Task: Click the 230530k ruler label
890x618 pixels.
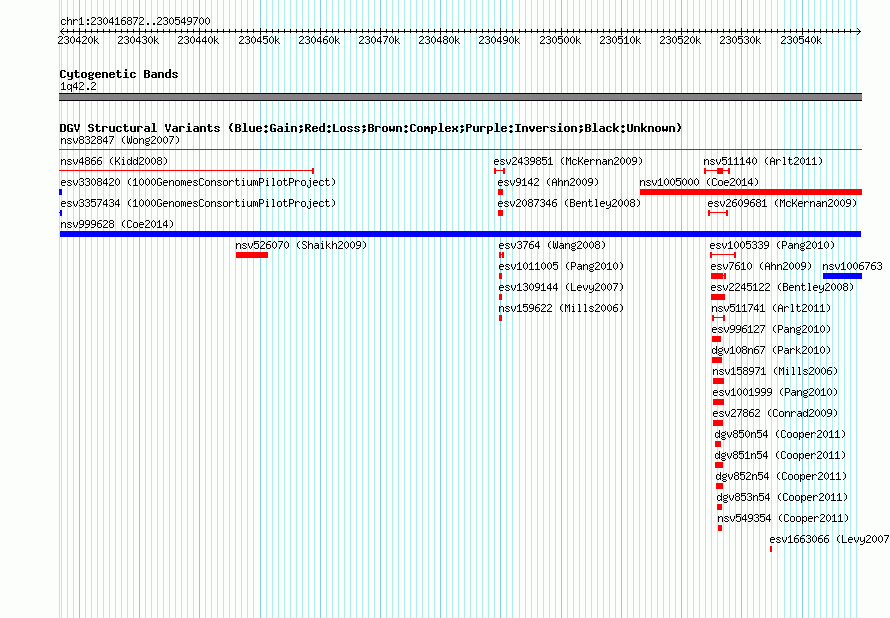Action: [740, 40]
